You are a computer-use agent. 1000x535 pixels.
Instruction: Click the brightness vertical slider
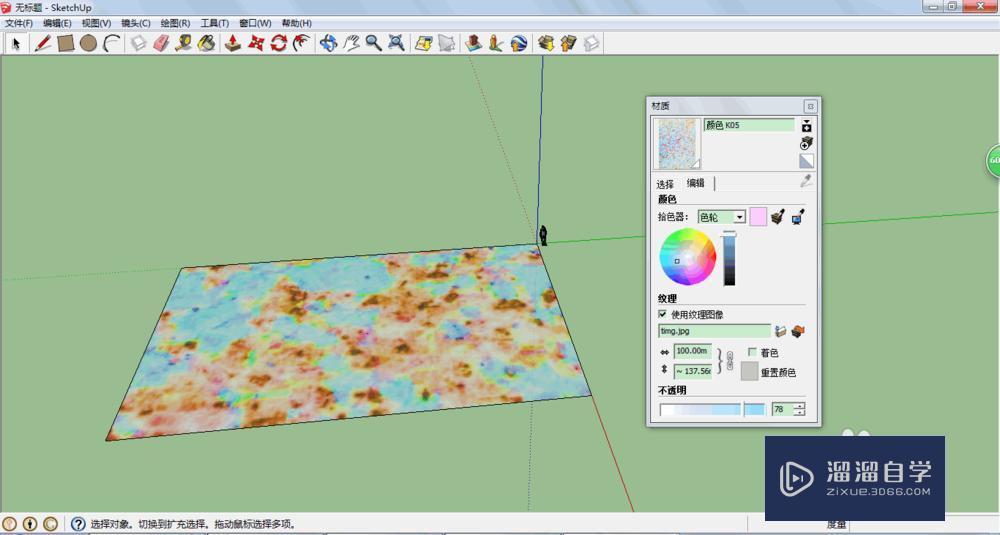click(729, 260)
